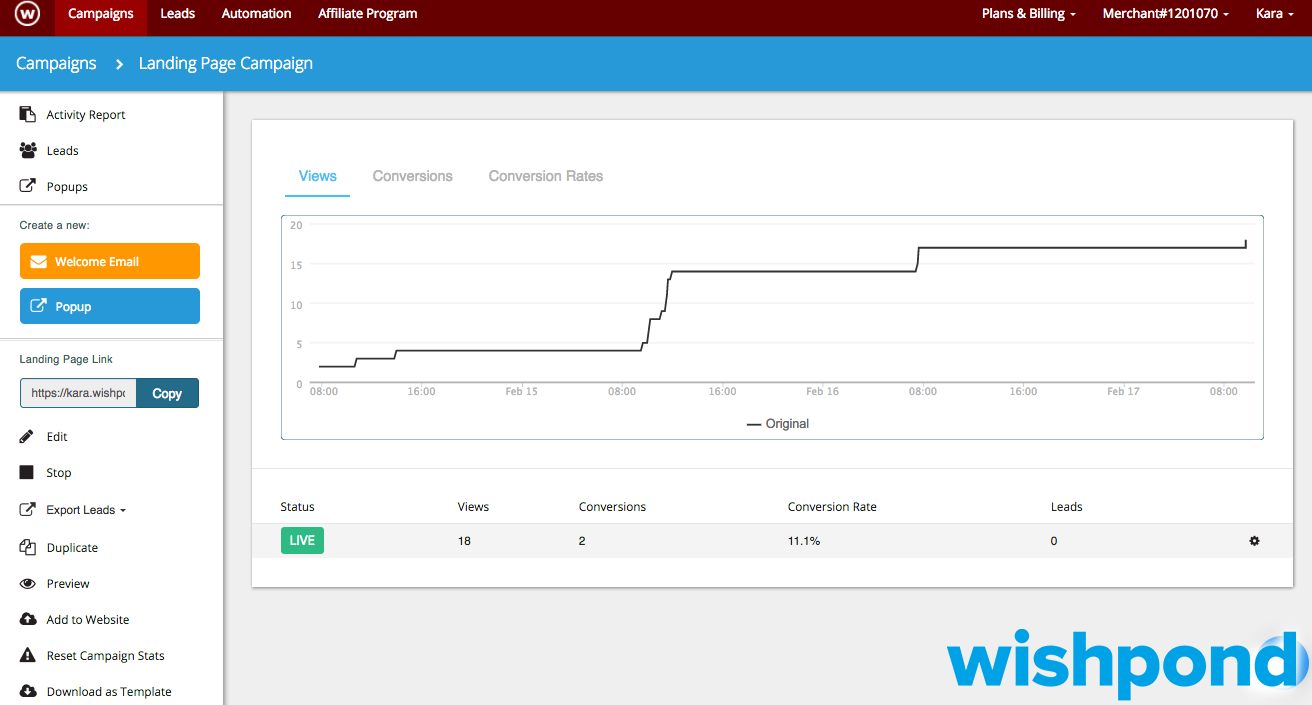
Task: Click the Reset Campaign Stats warning icon
Action: pyautogui.click(x=28, y=656)
